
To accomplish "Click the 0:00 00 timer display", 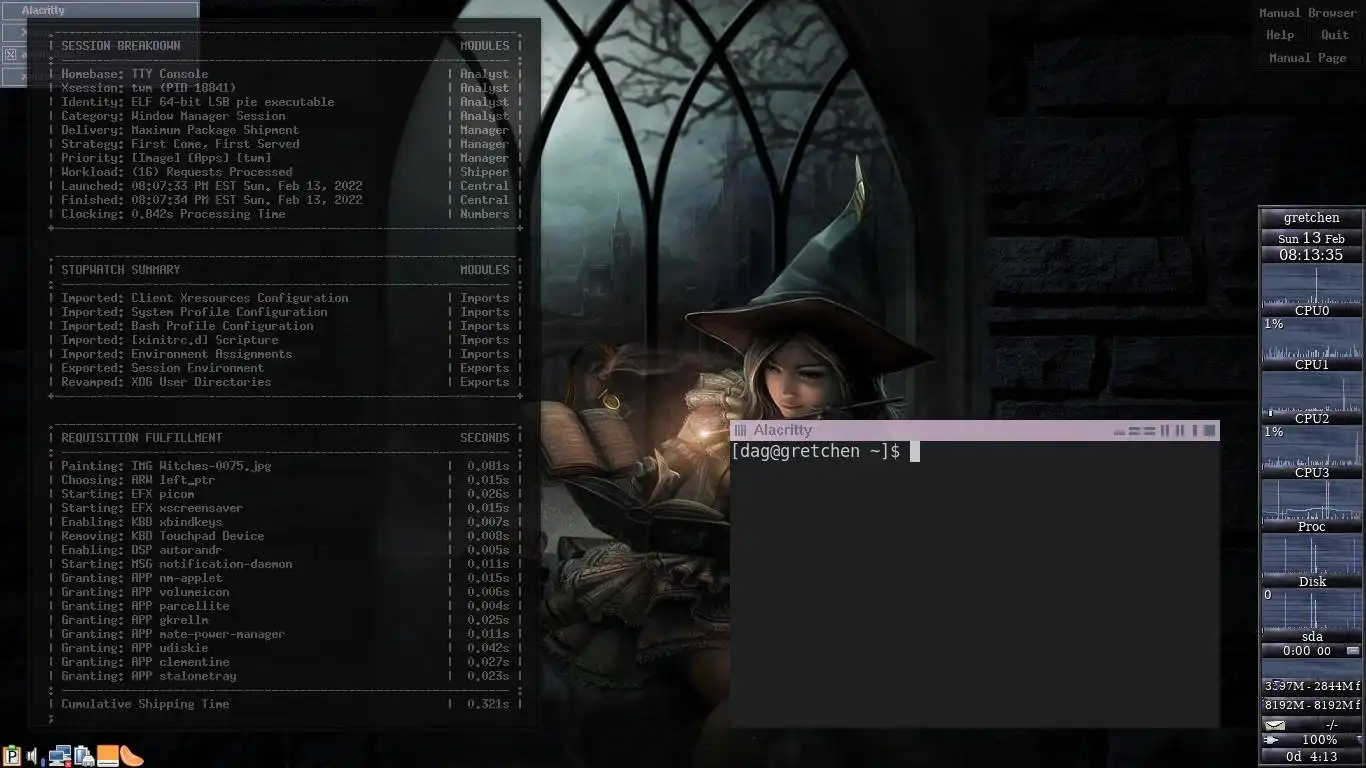I will pos(1306,651).
